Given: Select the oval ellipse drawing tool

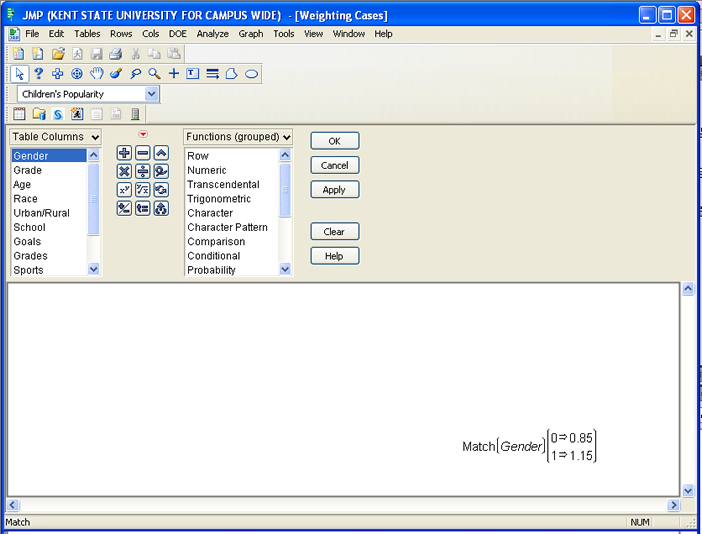Looking at the screenshot, I should click(x=251, y=74).
